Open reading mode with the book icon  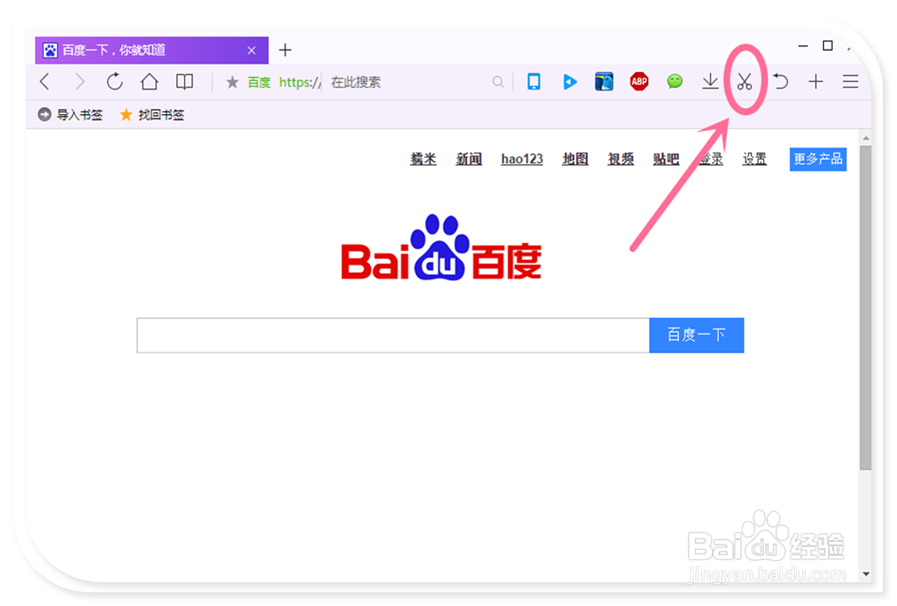point(184,82)
